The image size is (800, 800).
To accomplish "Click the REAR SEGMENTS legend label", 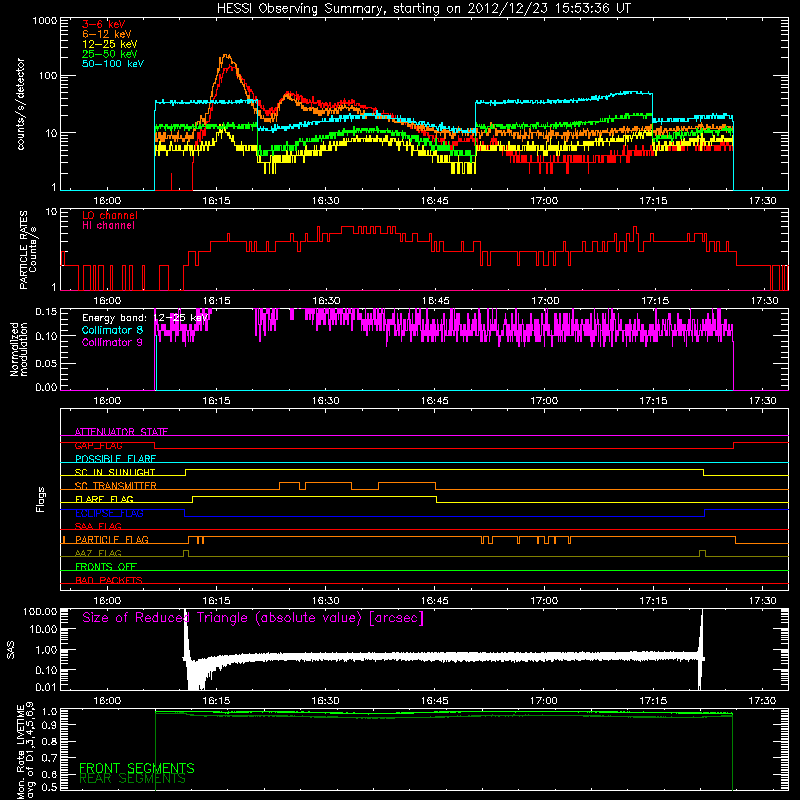I will pos(132,778).
